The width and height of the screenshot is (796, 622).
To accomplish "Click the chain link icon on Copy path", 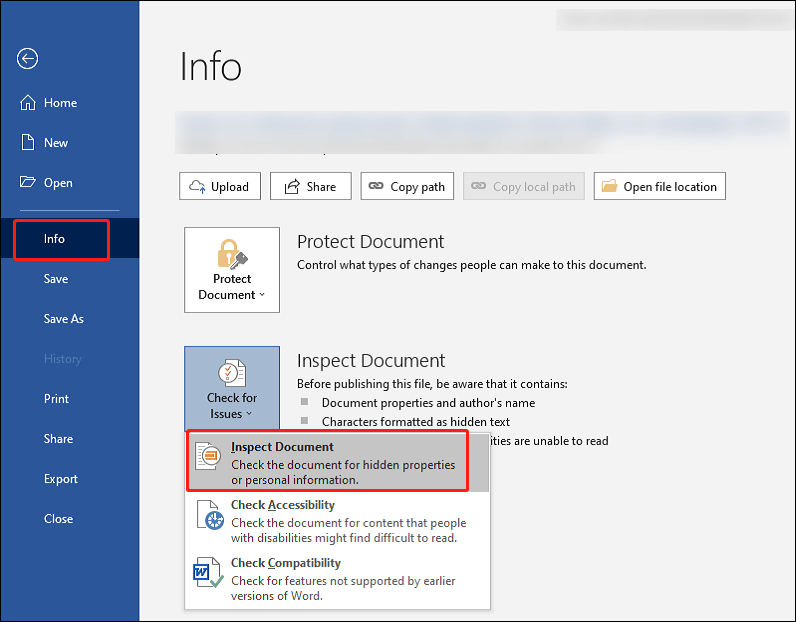I will tap(376, 186).
